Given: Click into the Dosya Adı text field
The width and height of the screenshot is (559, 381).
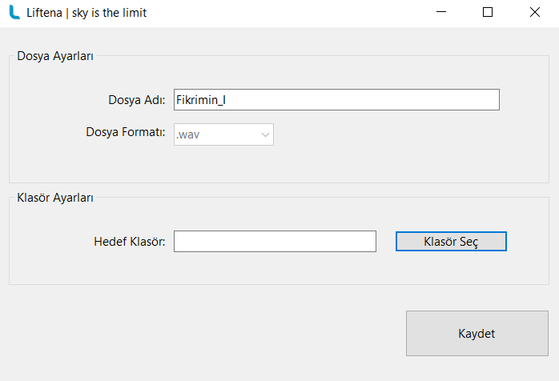Looking at the screenshot, I should pyautogui.click(x=337, y=100).
